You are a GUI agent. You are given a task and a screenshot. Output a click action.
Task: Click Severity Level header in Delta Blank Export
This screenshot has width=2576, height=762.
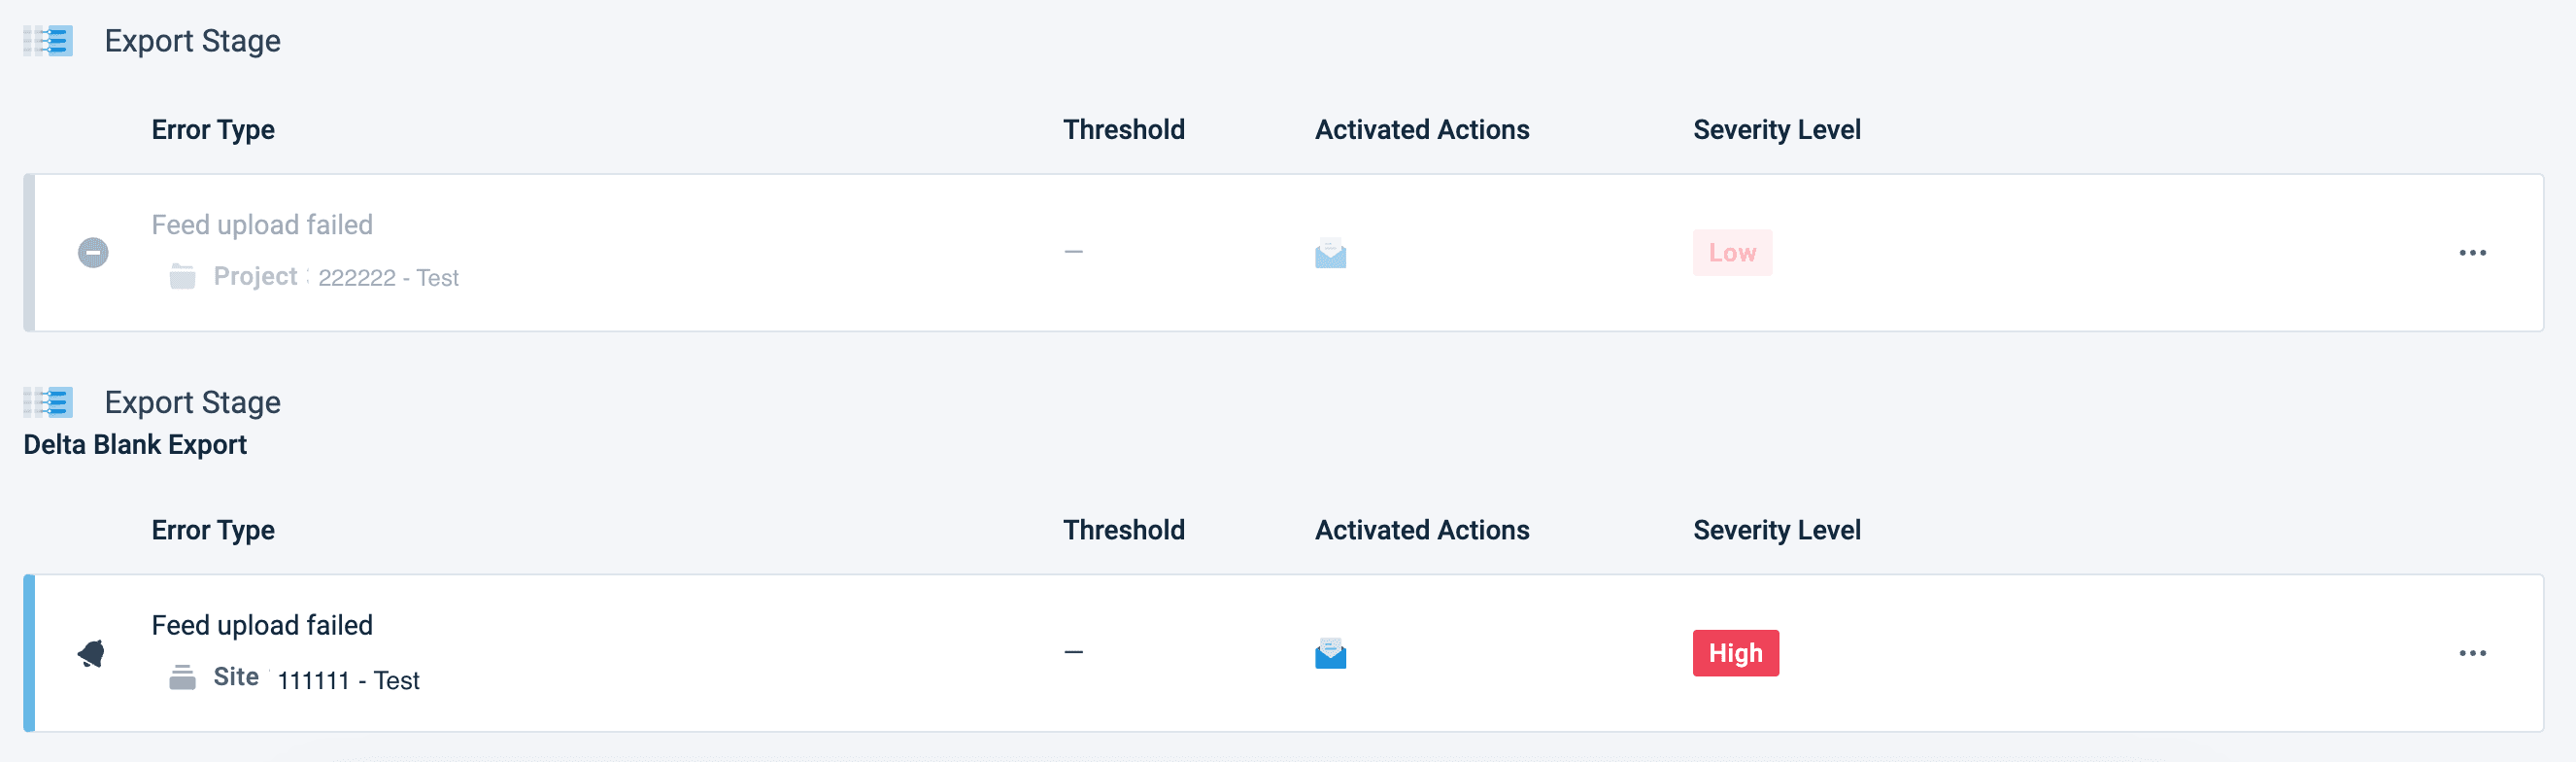1776,530
